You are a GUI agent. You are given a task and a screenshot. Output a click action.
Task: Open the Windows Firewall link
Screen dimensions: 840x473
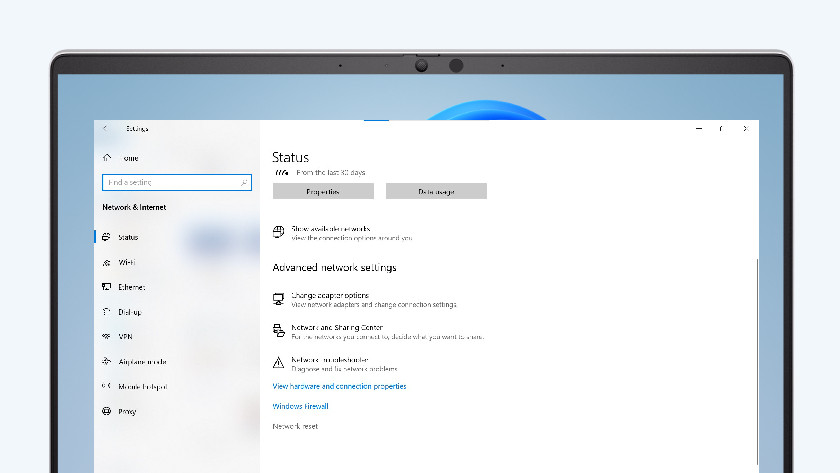click(x=300, y=406)
